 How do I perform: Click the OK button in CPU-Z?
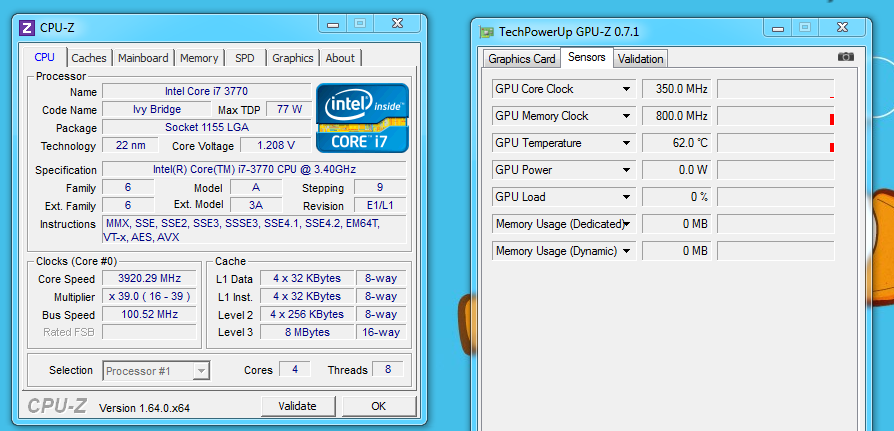(379, 406)
